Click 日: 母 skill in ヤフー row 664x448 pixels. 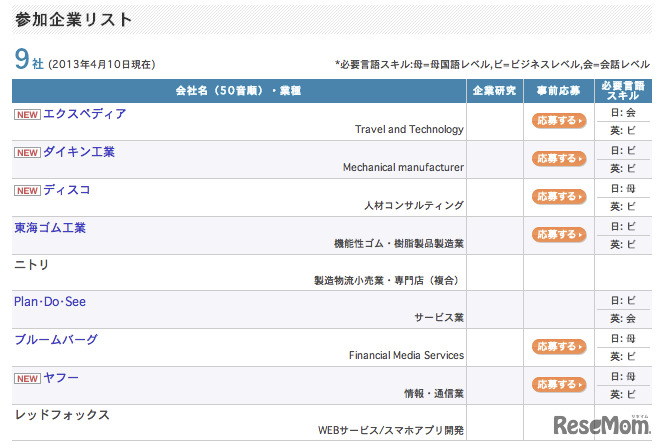point(623,376)
